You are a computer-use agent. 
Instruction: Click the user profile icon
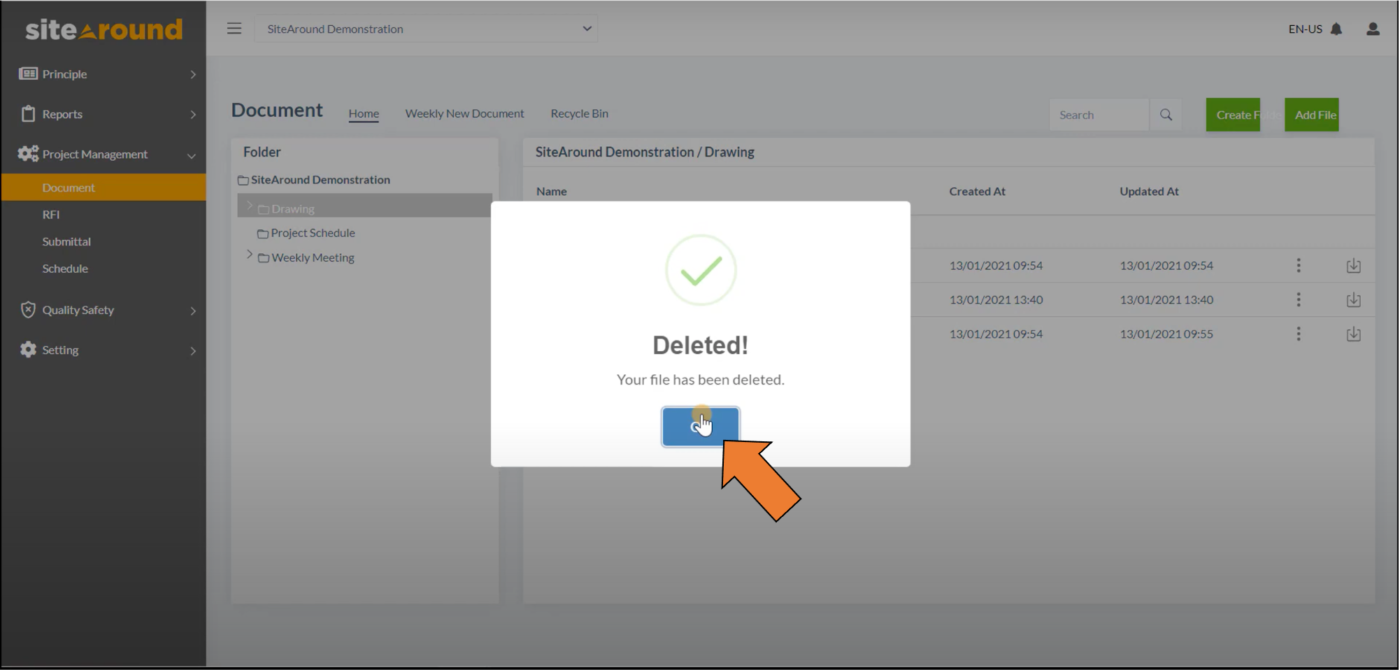click(x=1371, y=29)
